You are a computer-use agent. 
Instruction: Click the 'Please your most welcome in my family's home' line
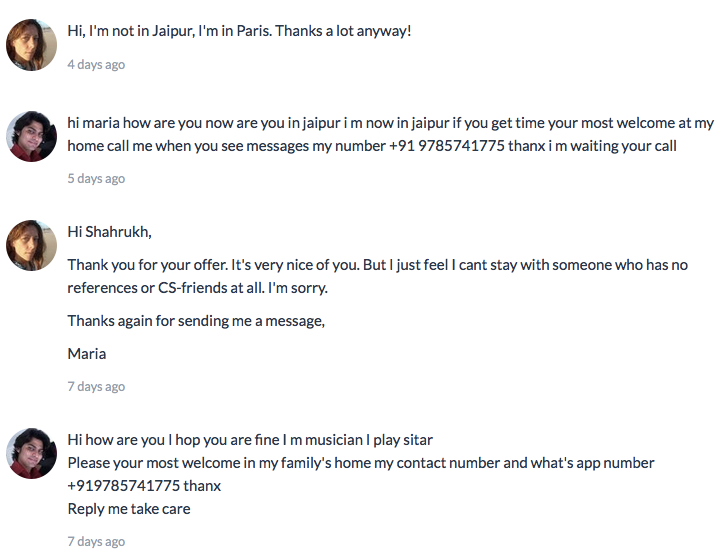tap(361, 462)
